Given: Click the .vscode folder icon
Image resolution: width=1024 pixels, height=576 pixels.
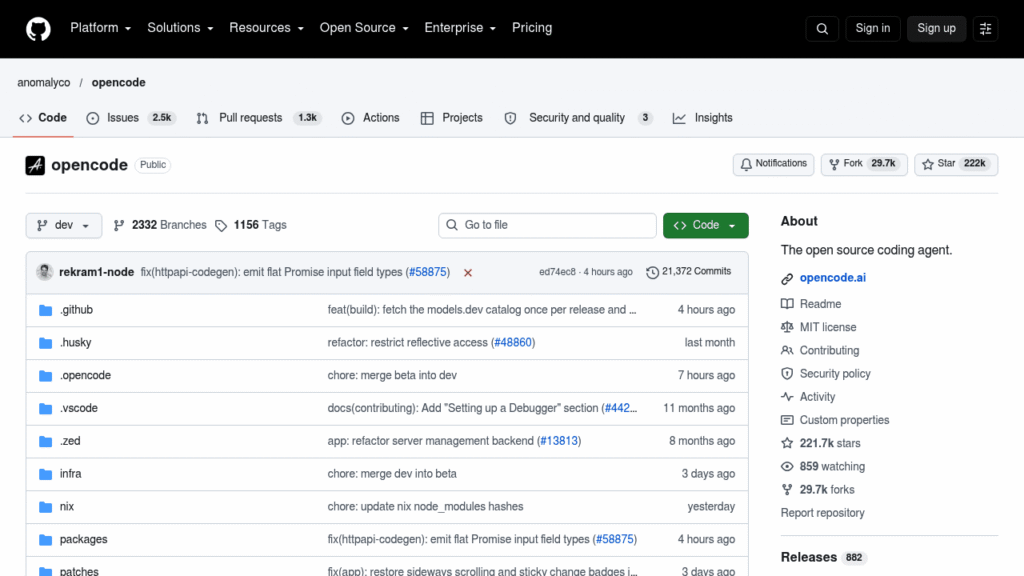Looking at the screenshot, I should coord(45,409).
